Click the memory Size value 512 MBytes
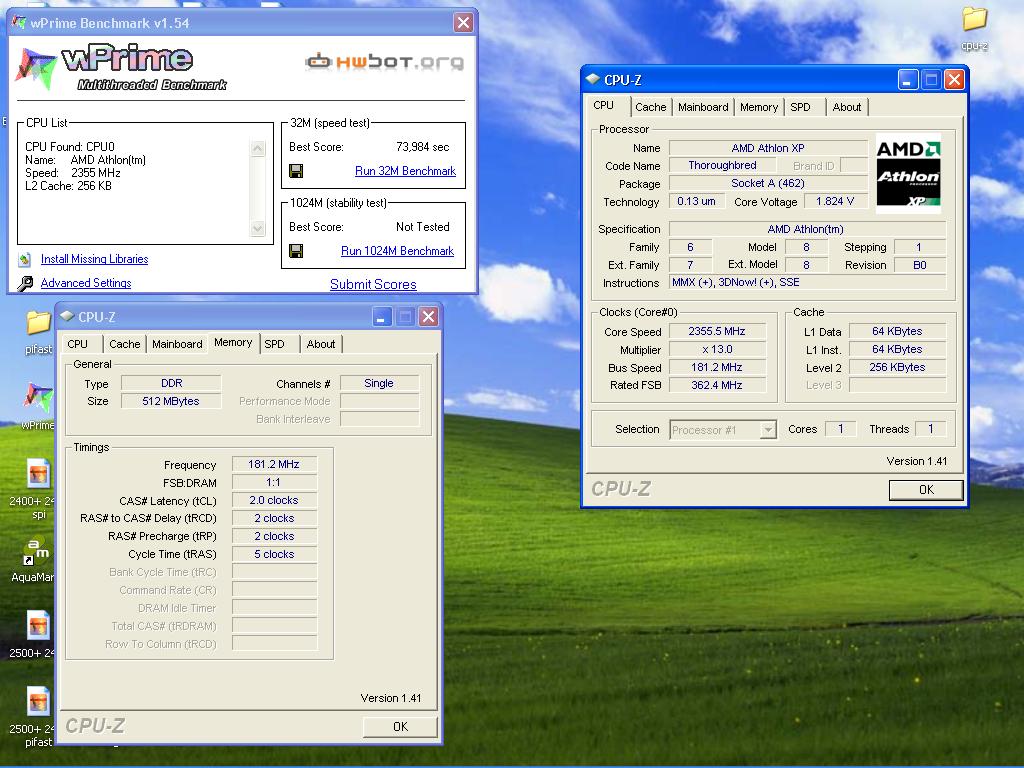The image size is (1024, 768). pyautogui.click(x=171, y=402)
